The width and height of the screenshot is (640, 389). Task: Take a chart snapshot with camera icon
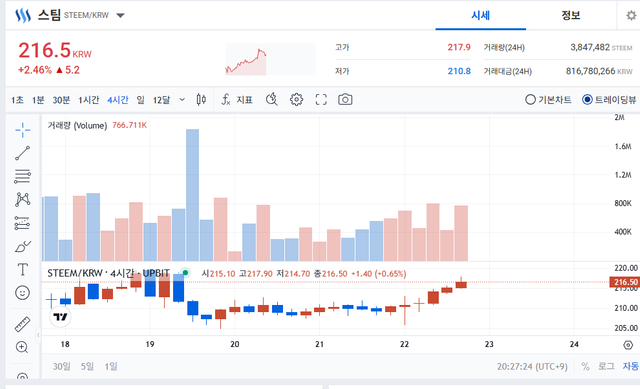[x=345, y=100]
